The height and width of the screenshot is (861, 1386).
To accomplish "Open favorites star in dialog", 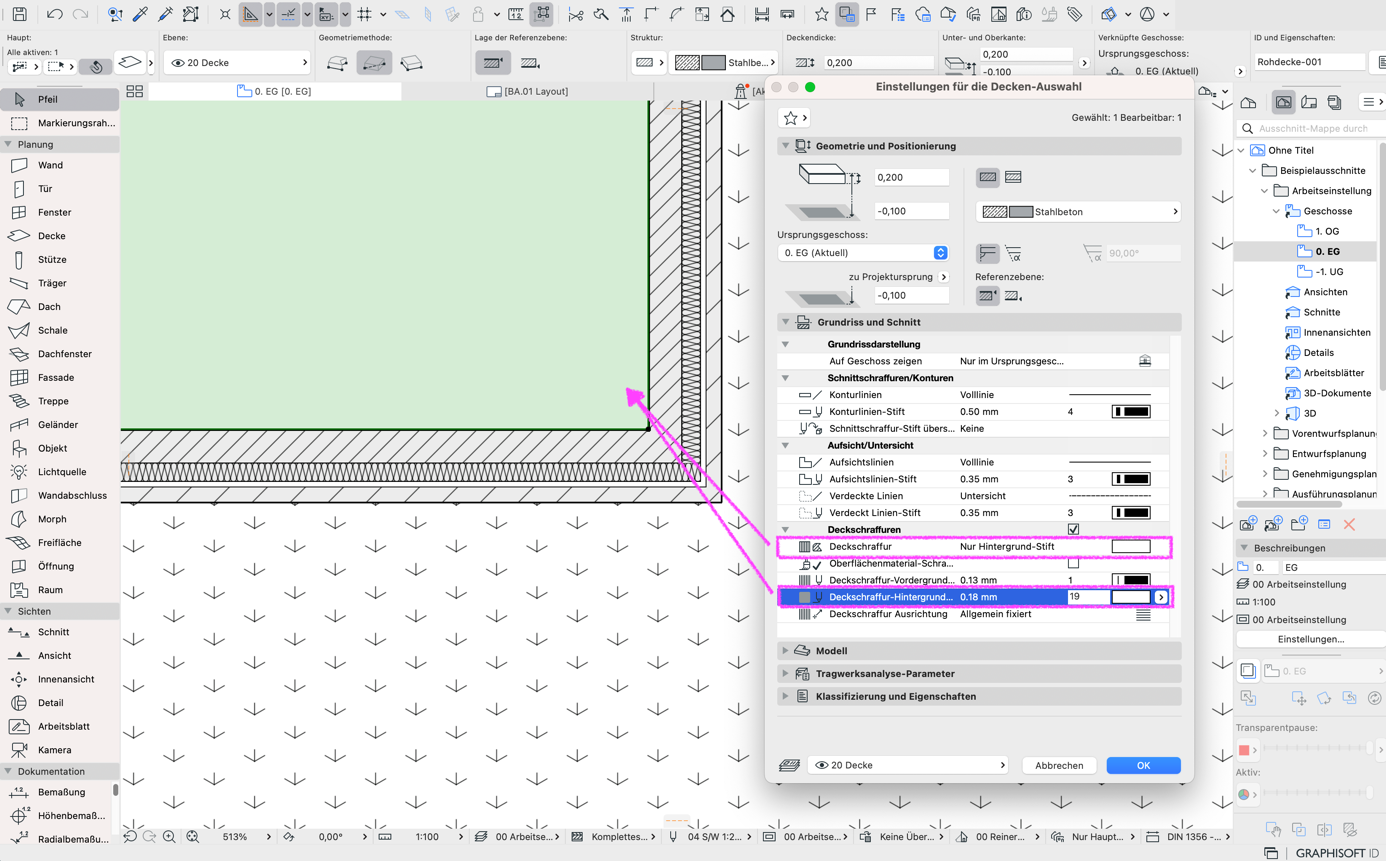I will click(x=794, y=118).
